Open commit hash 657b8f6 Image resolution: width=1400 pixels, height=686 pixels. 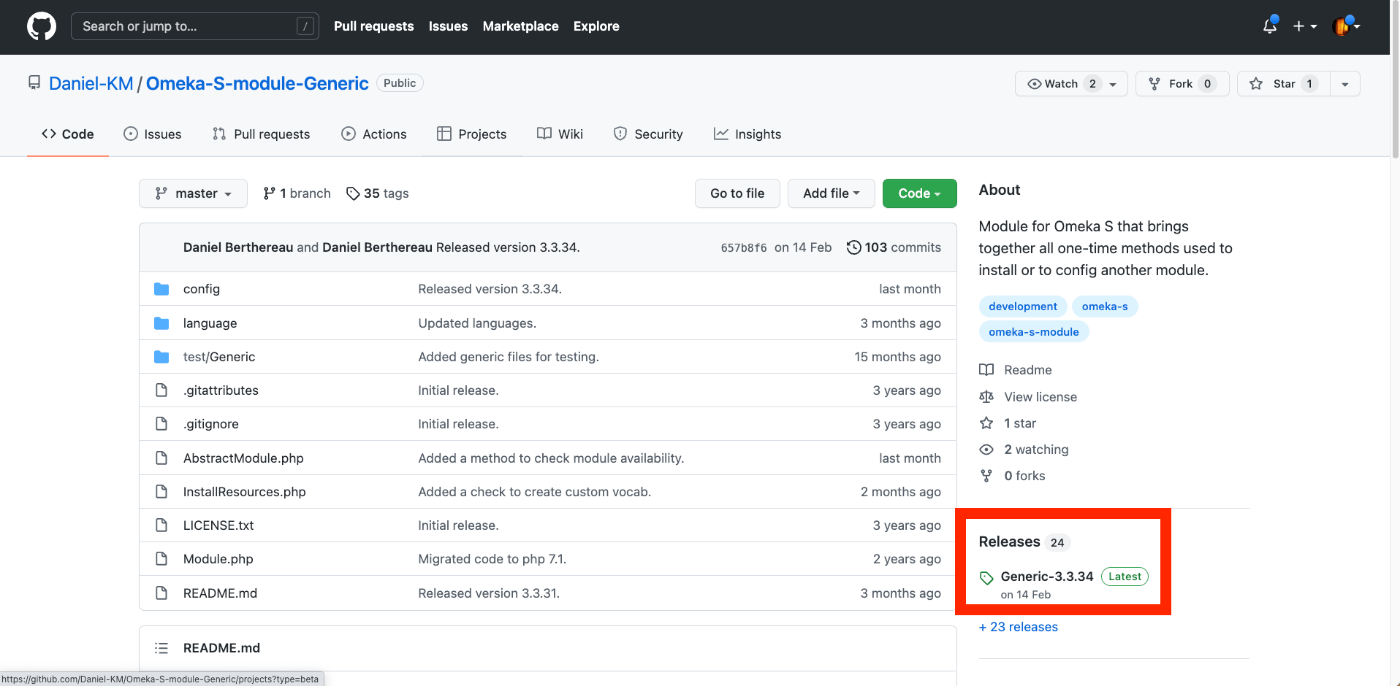coord(744,247)
